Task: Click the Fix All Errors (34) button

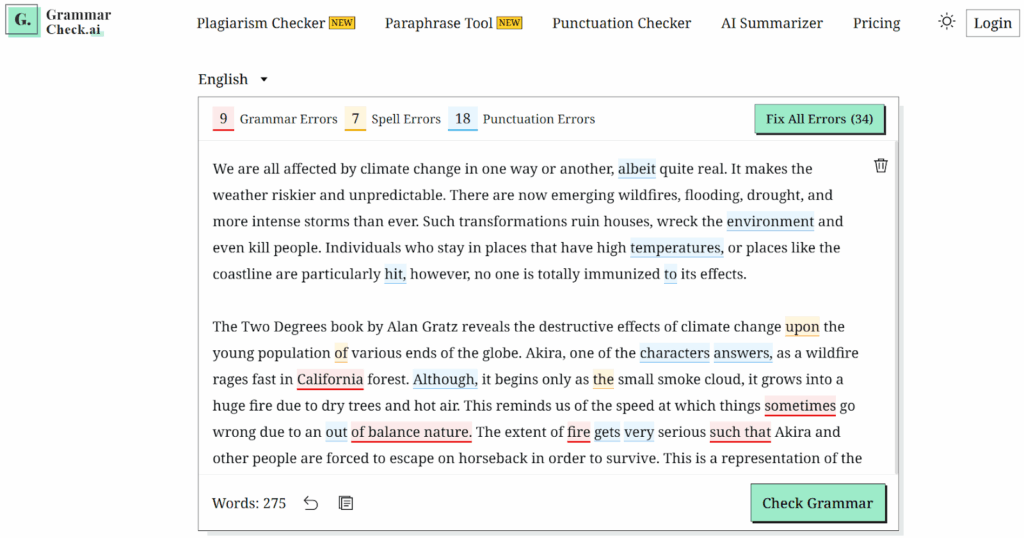Action: pos(819,119)
